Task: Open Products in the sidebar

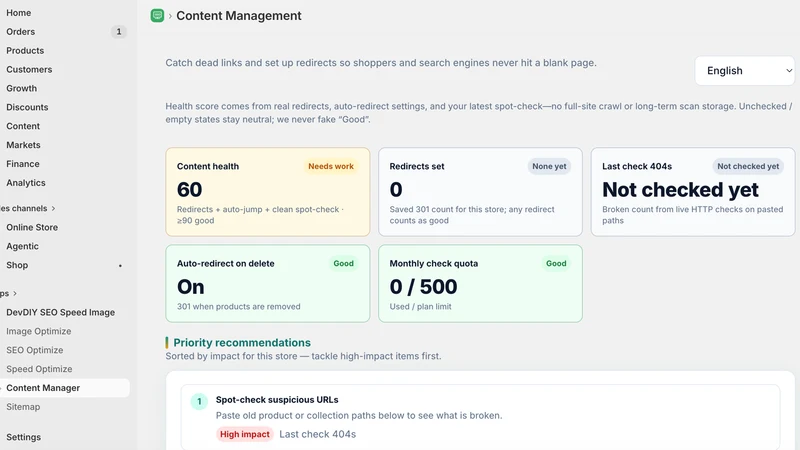Action: [x=25, y=51]
